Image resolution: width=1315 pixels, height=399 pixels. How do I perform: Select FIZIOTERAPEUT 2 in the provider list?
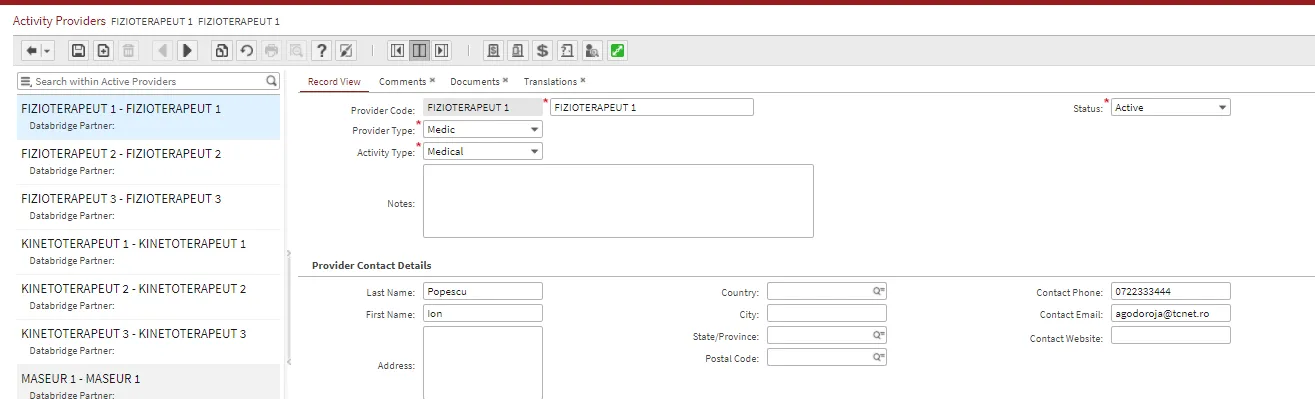click(x=149, y=162)
